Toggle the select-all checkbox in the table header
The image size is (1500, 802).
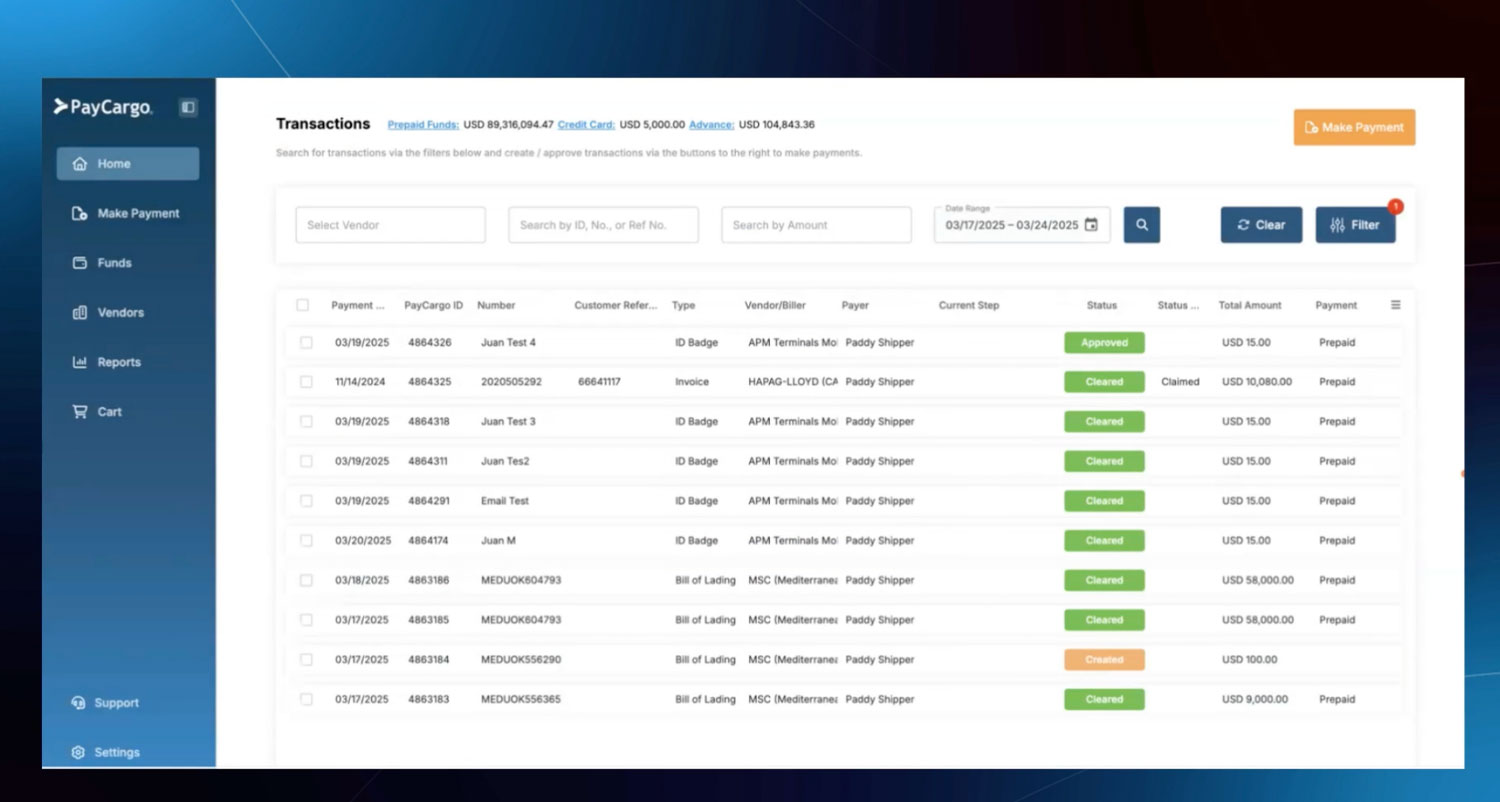tap(303, 305)
